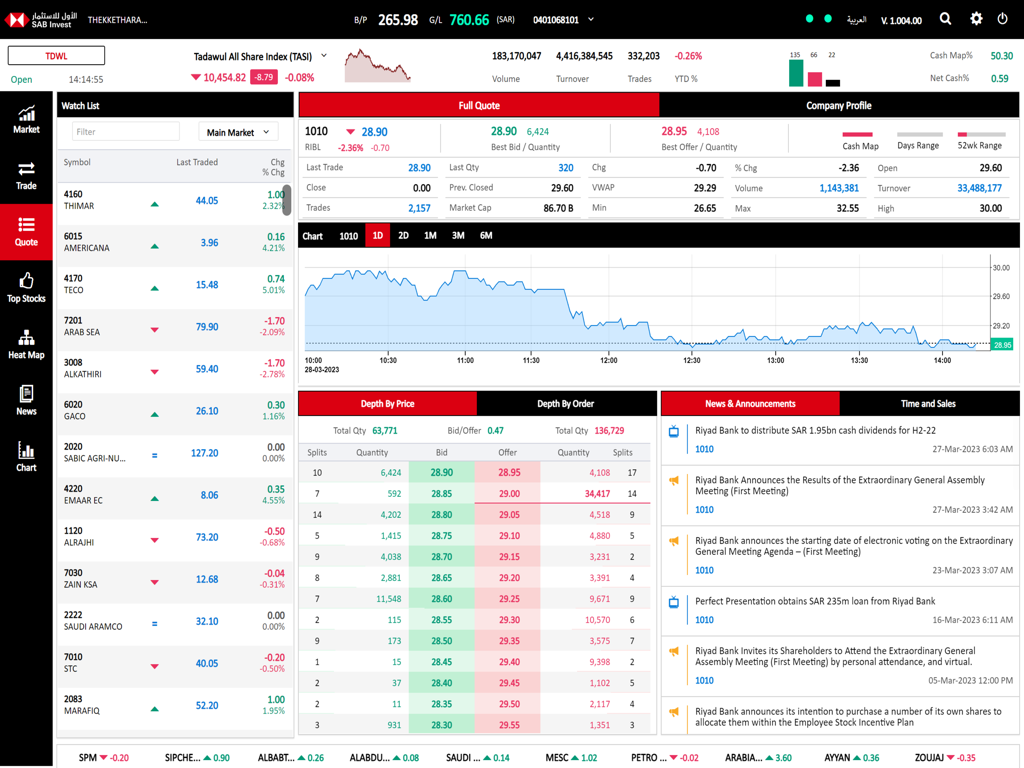This screenshot has height=768, width=1024.
Task: Open the Main Market watchlist dropdown
Action: click(238, 130)
